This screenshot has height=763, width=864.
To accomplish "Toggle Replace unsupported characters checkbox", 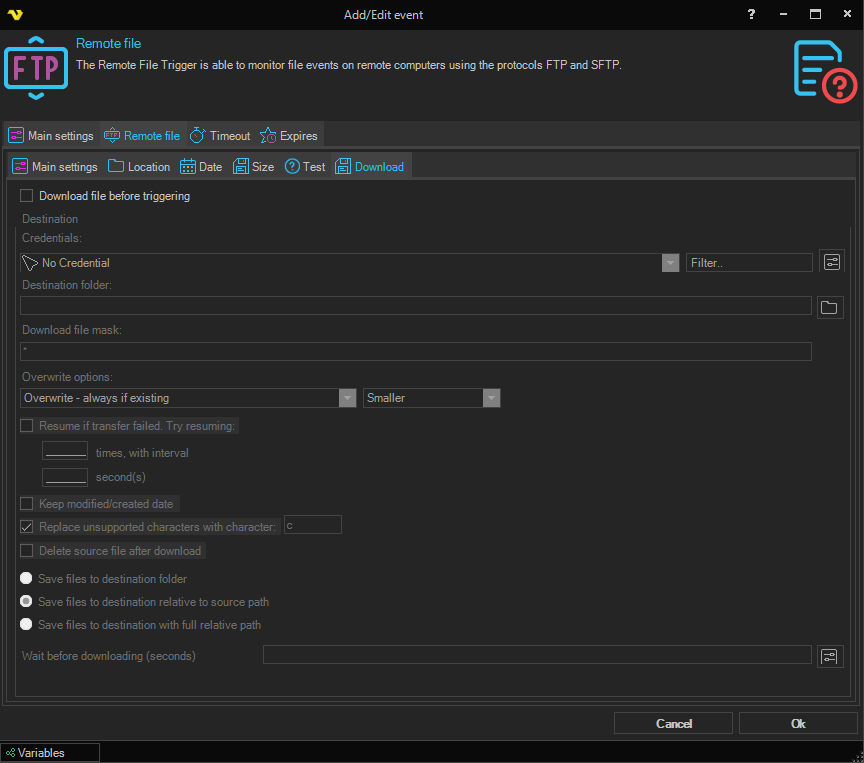I will (x=27, y=527).
